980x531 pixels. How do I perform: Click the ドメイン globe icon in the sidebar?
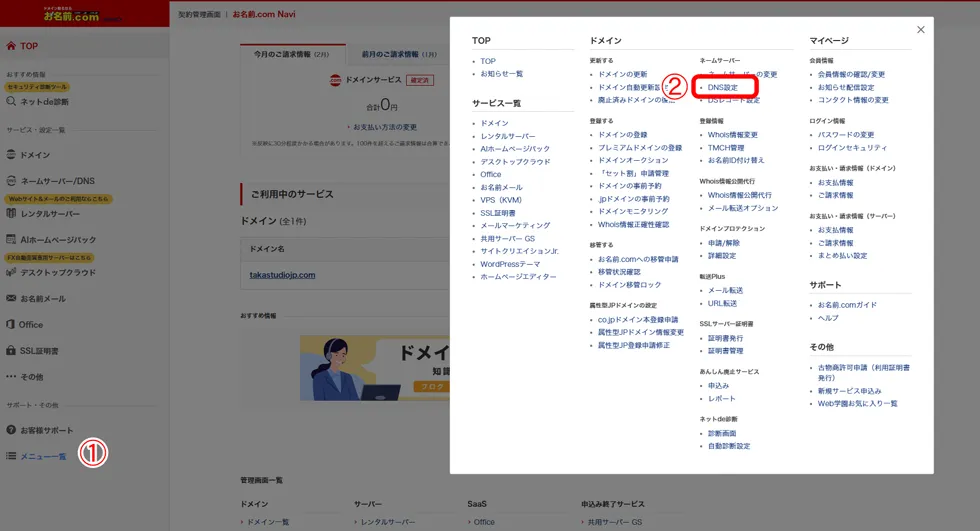[x=11, y=154]
